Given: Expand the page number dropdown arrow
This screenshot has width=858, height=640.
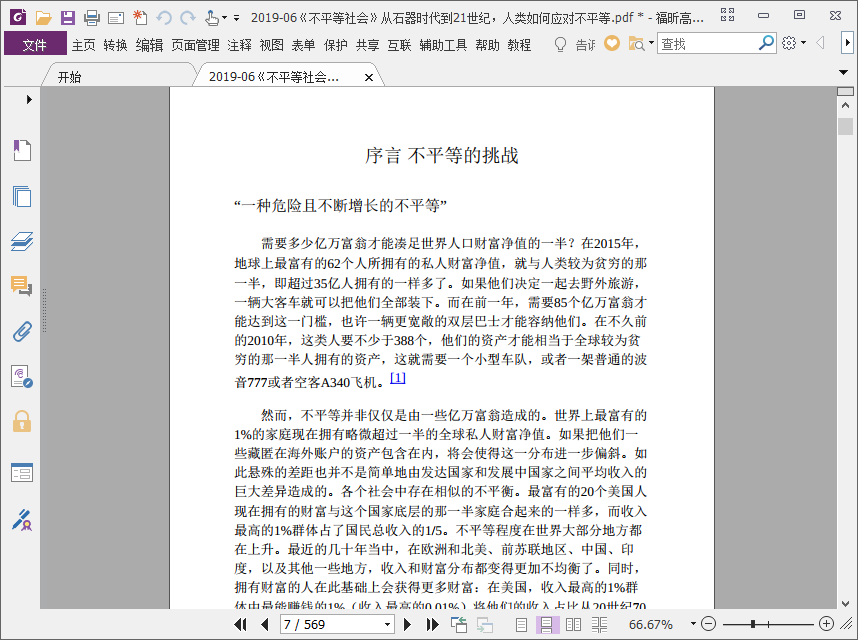Looking at the screenshot, I should click(387, 624).
